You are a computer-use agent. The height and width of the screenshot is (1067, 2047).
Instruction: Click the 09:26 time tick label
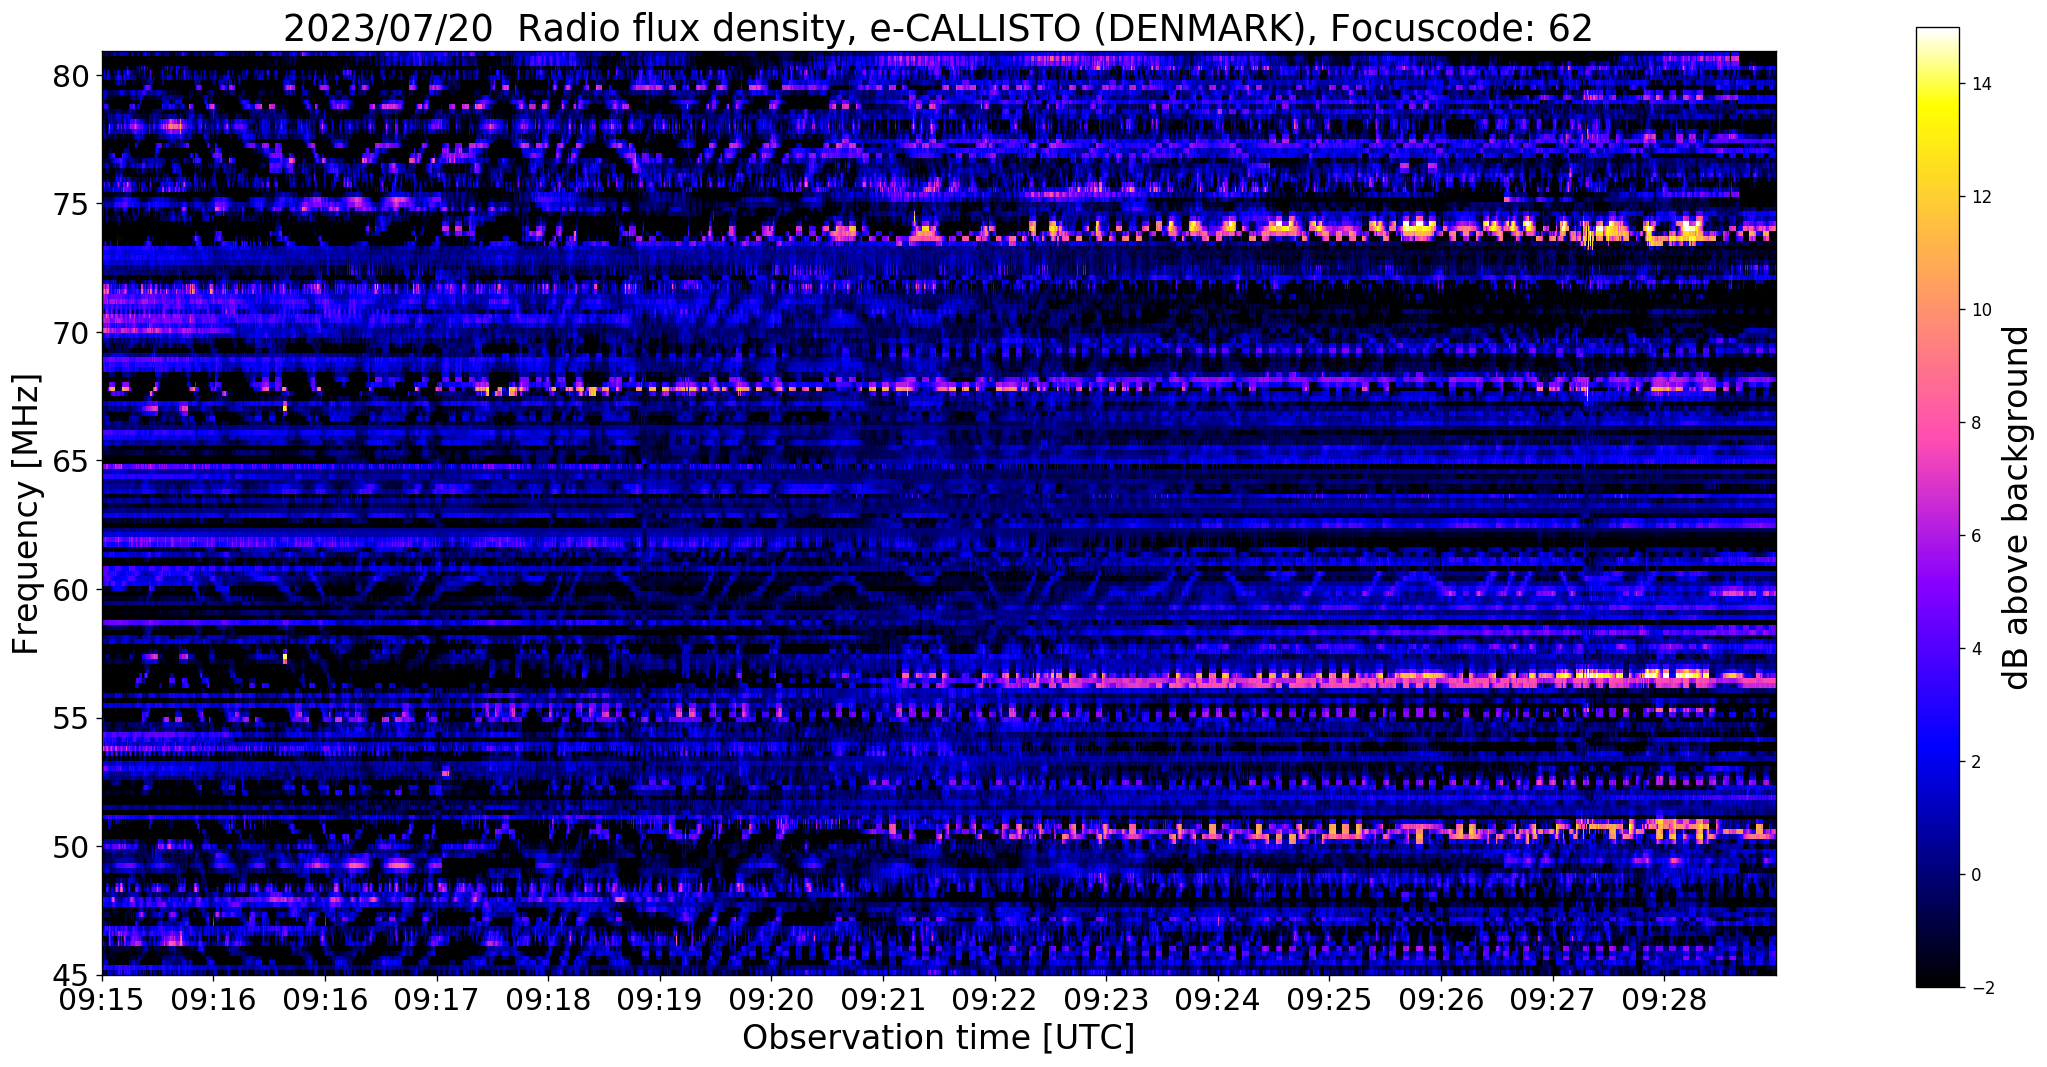[x=1441, y=999]
